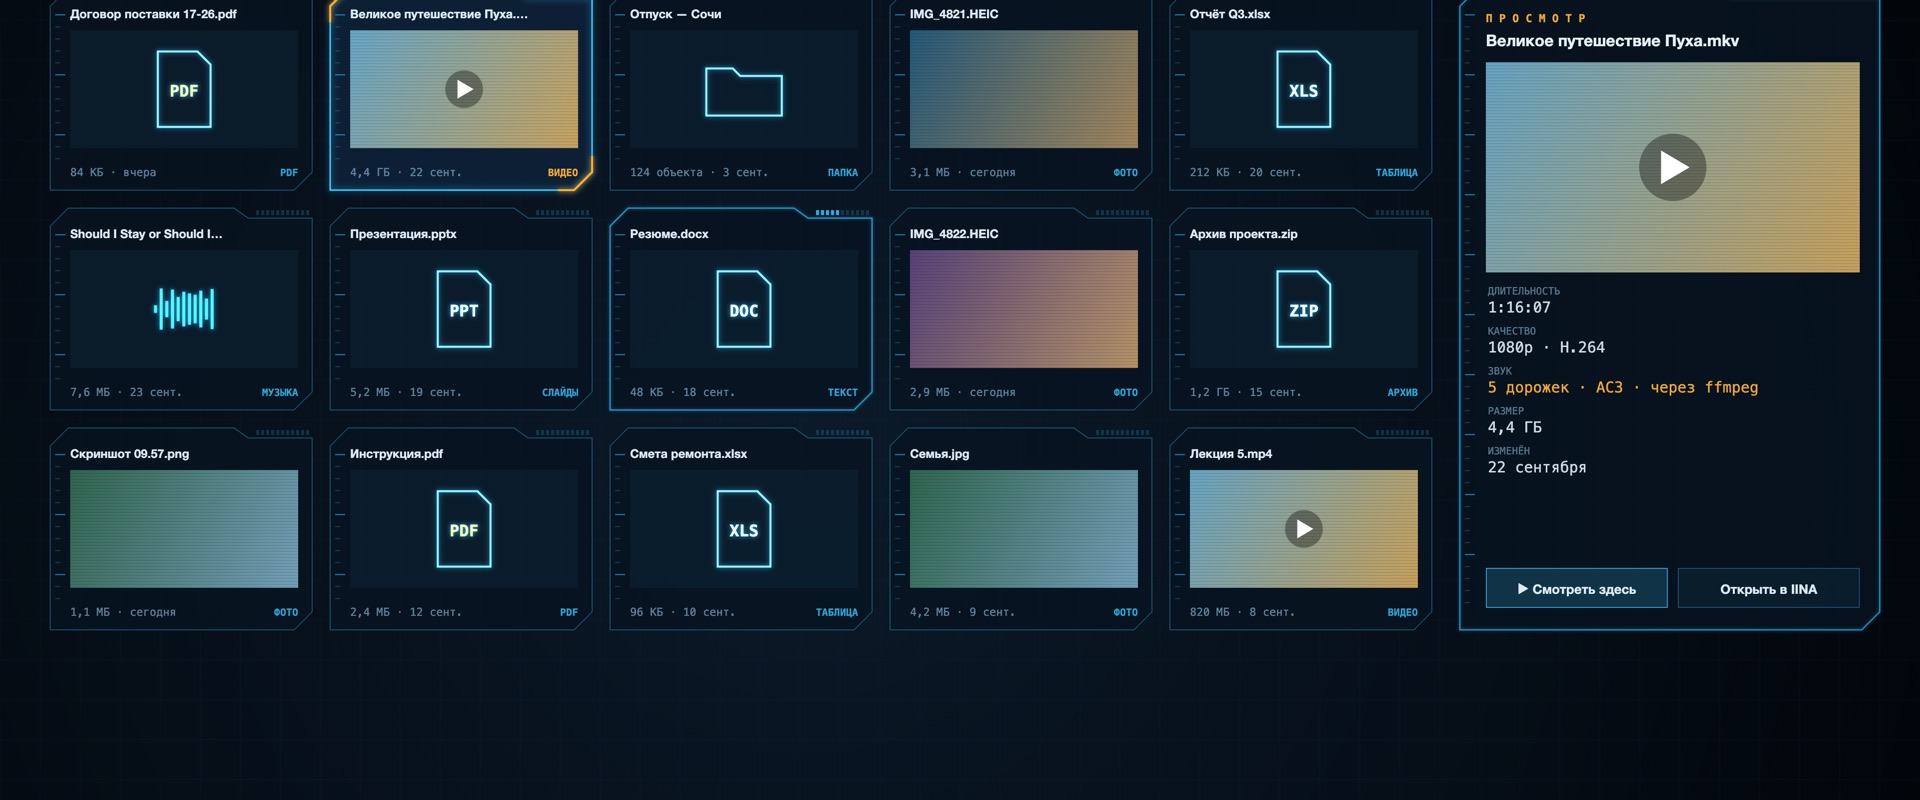Select the Скриншот 09.57.png thumbnail
The image size is (1920, 800).
pos(184,529)
